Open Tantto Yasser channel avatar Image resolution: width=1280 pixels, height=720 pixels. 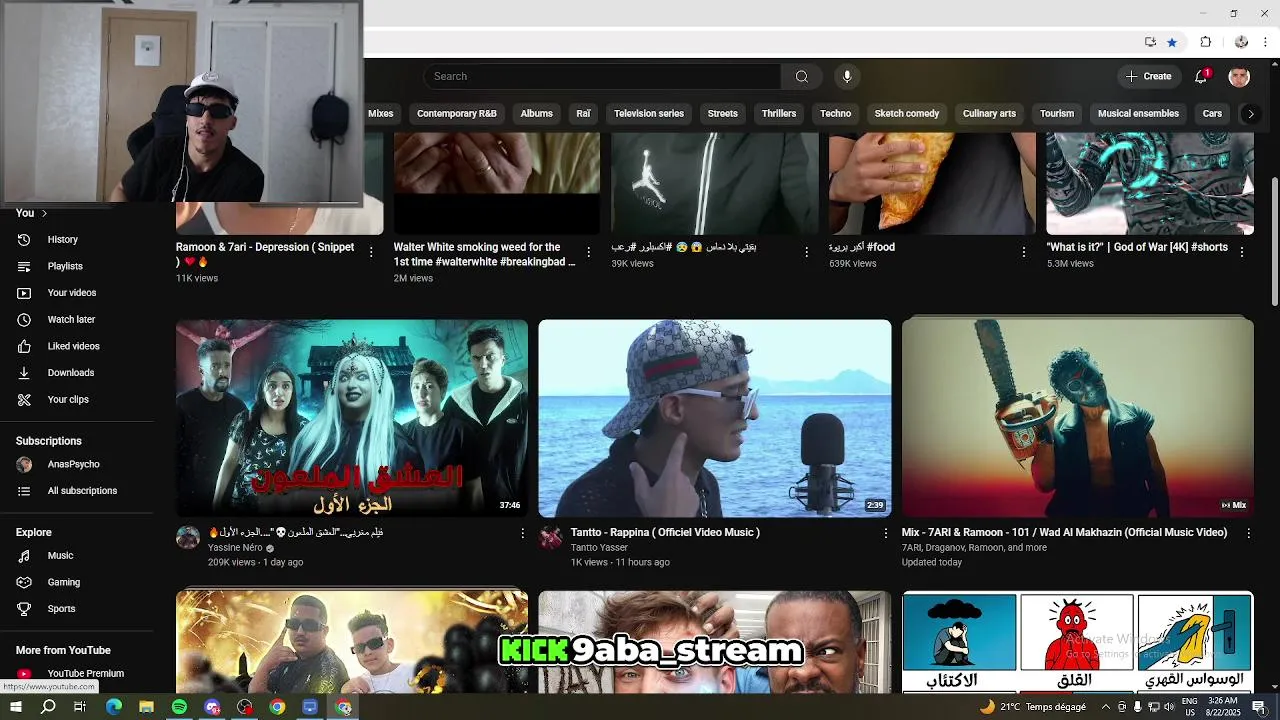[551, 538]
